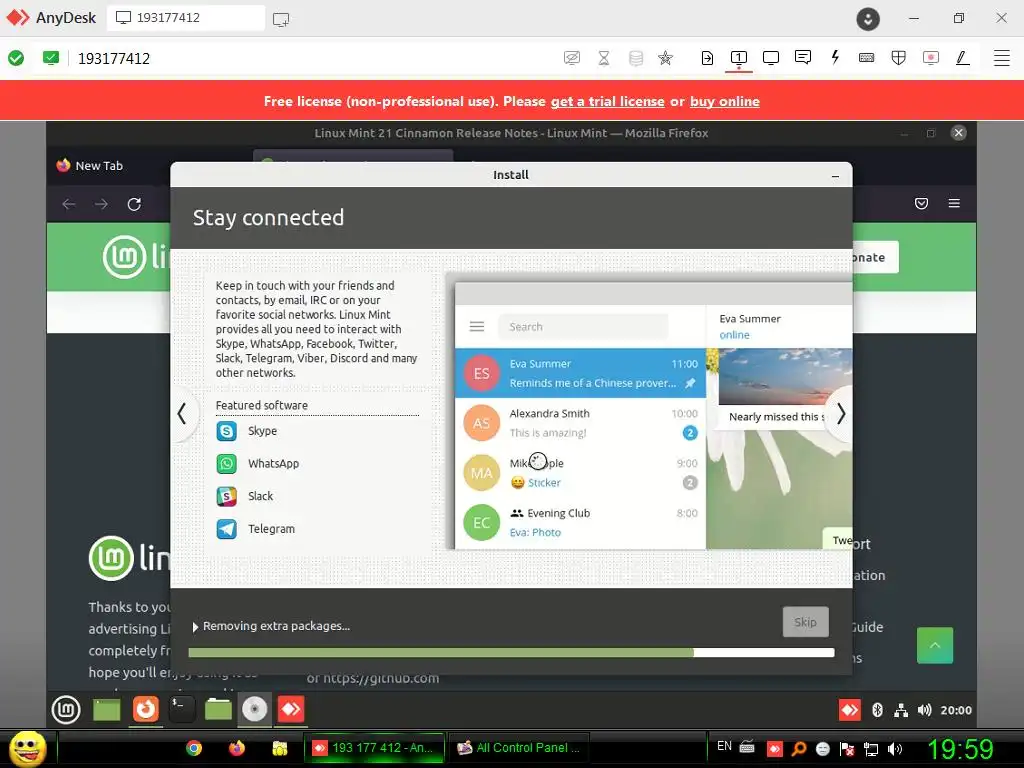Screen dimensions: 1024x768
Task: Click the hamburger menu in chat preview
Action: coord(477,327)
